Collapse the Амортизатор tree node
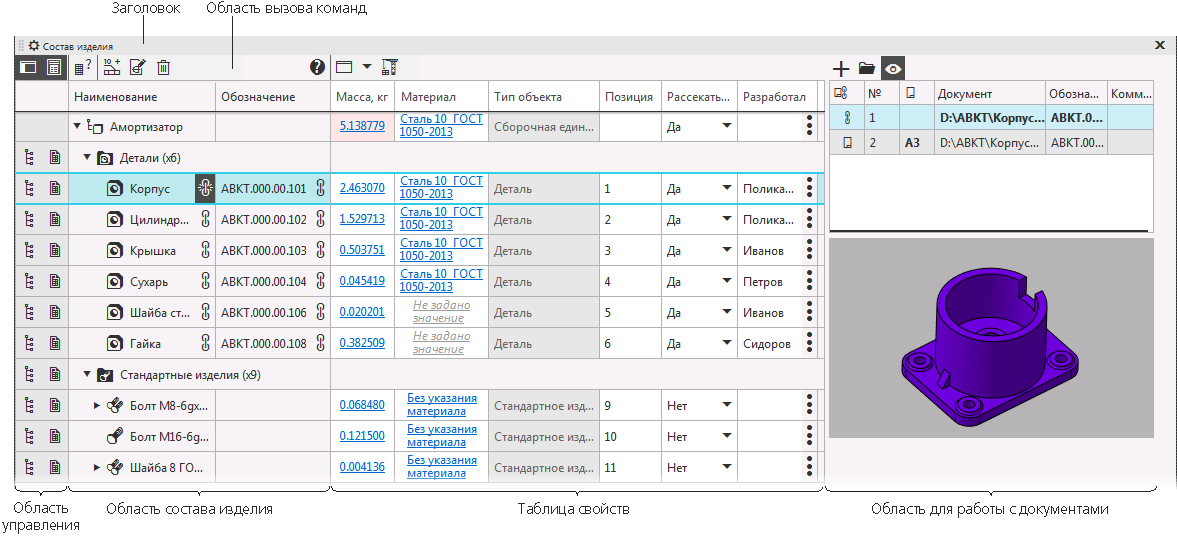The height and width of the screenshot is (538, 1177). point(77,127)
